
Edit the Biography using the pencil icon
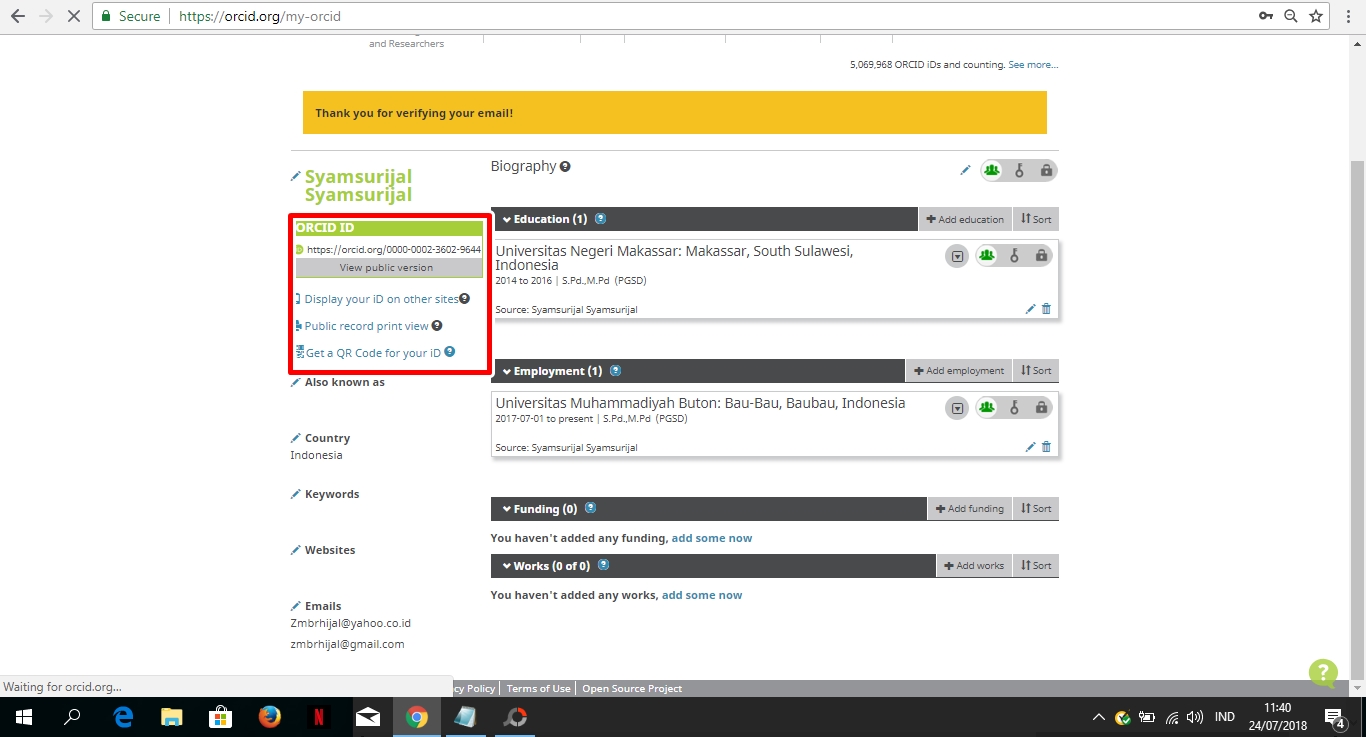point(965,170)
